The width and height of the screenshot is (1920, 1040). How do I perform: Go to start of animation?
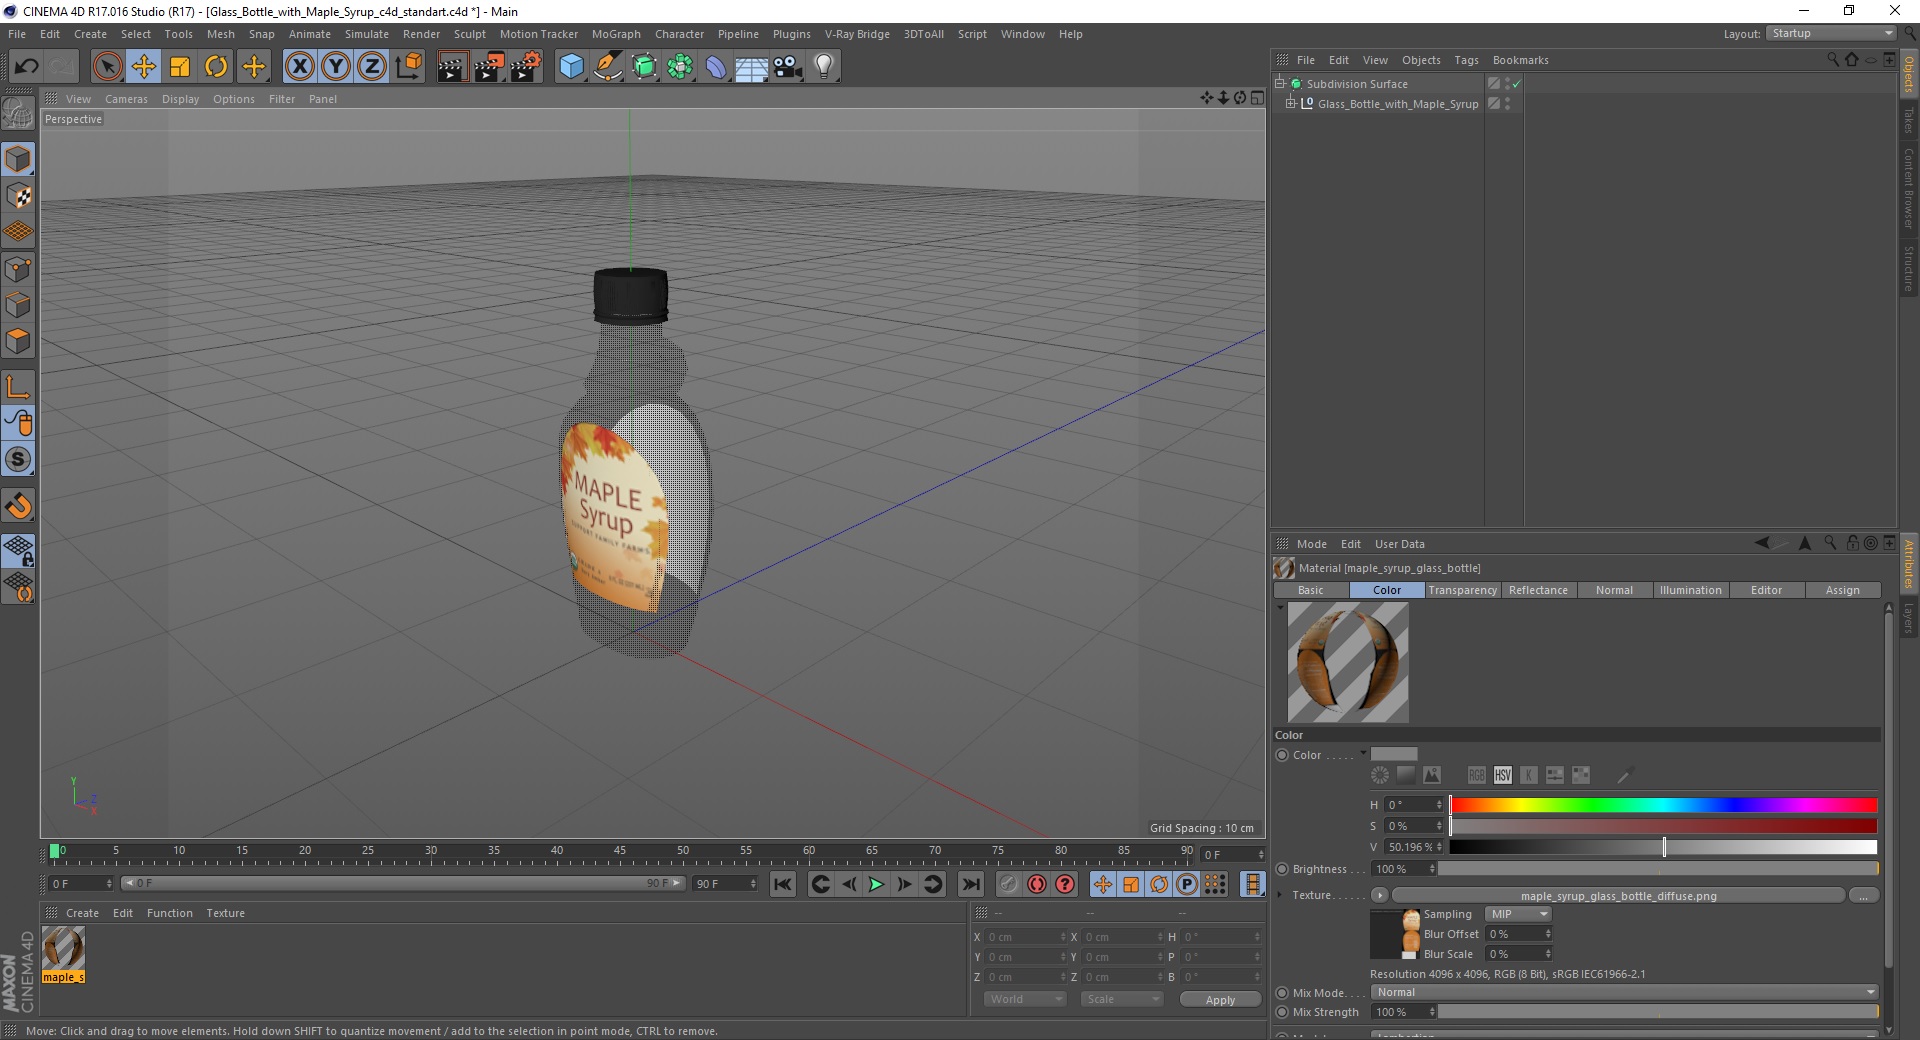pyautogui.click(x=783, y=884)
